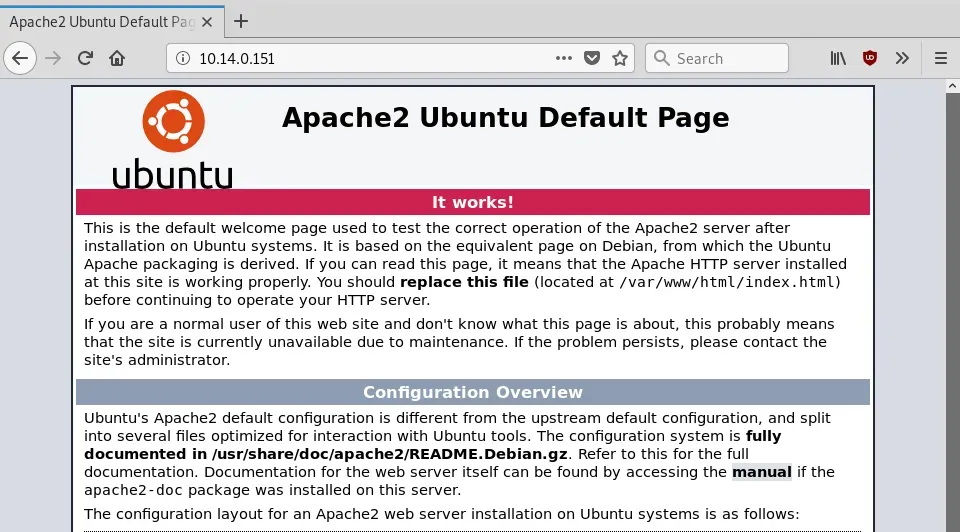Click the manual link in Configuration Overview
This screenshot has height=532, width=960.
[761, 472]
